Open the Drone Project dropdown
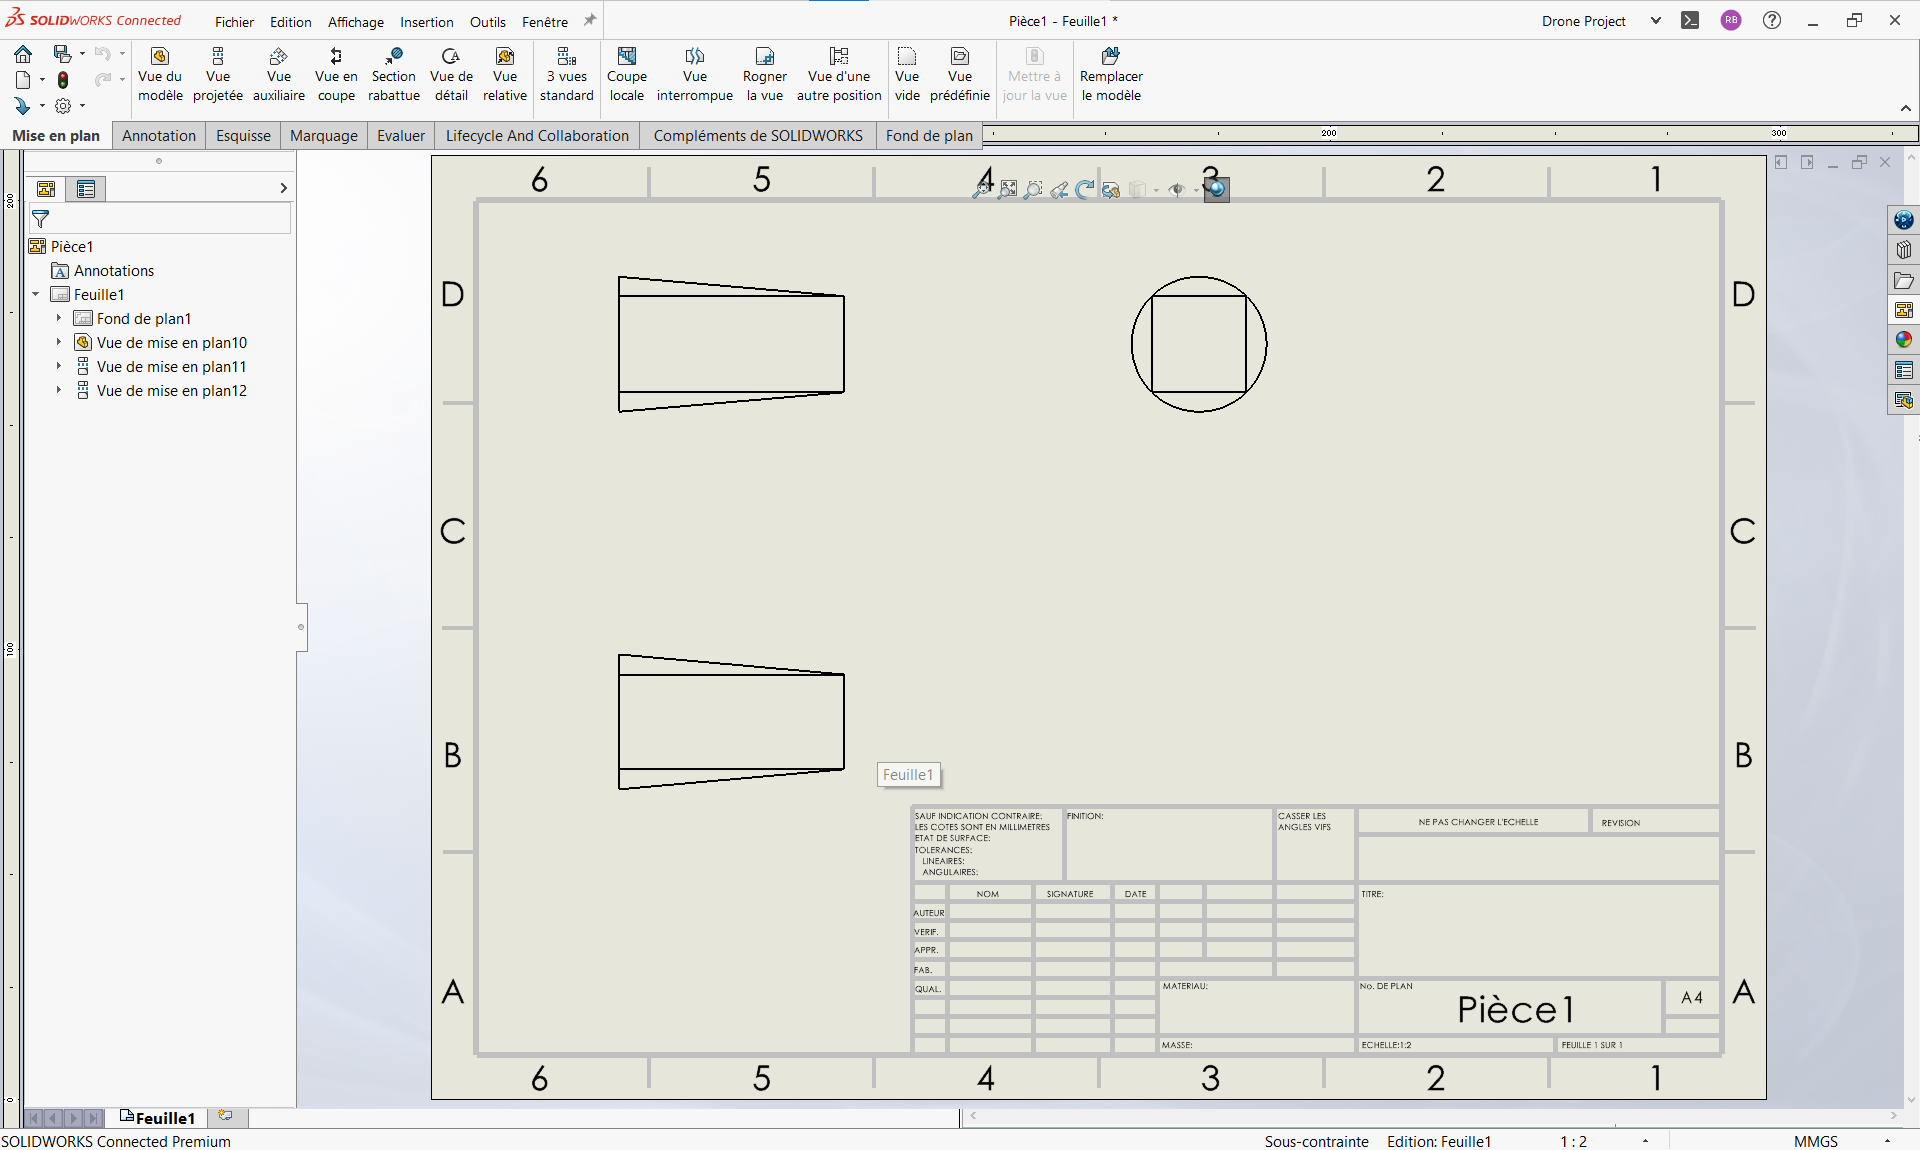Viewport: 1920px width, 1150px height. (x=1655, y=21)
